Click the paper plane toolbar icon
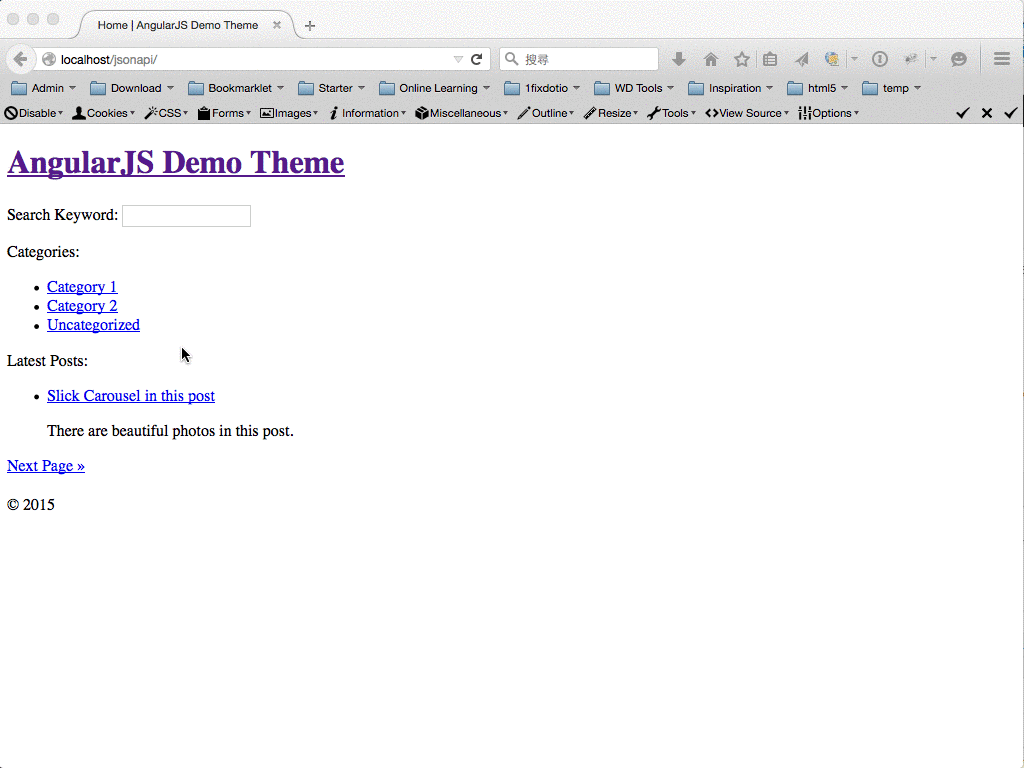This screenshot has width=1024, height=768. pos(801,59)
